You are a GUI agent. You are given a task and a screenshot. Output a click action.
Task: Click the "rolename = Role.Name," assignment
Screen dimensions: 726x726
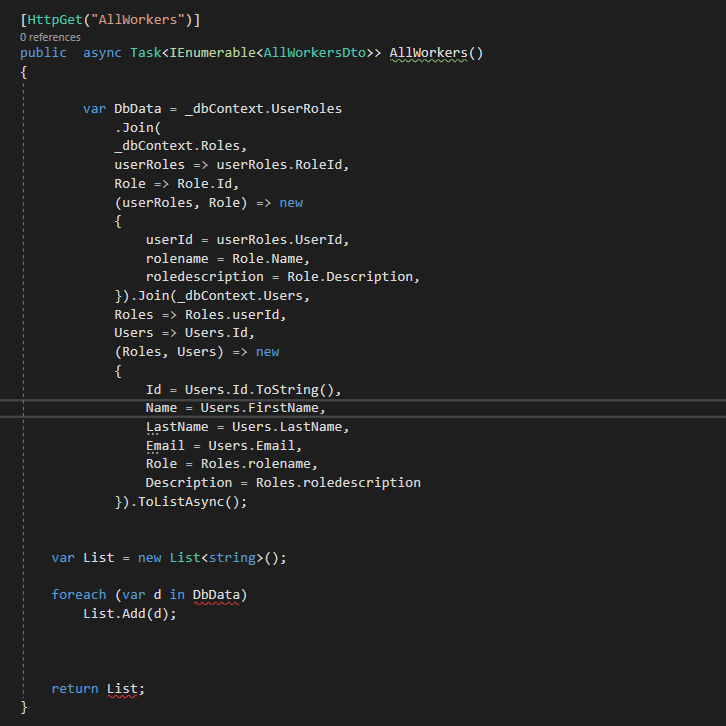point(228,258)
